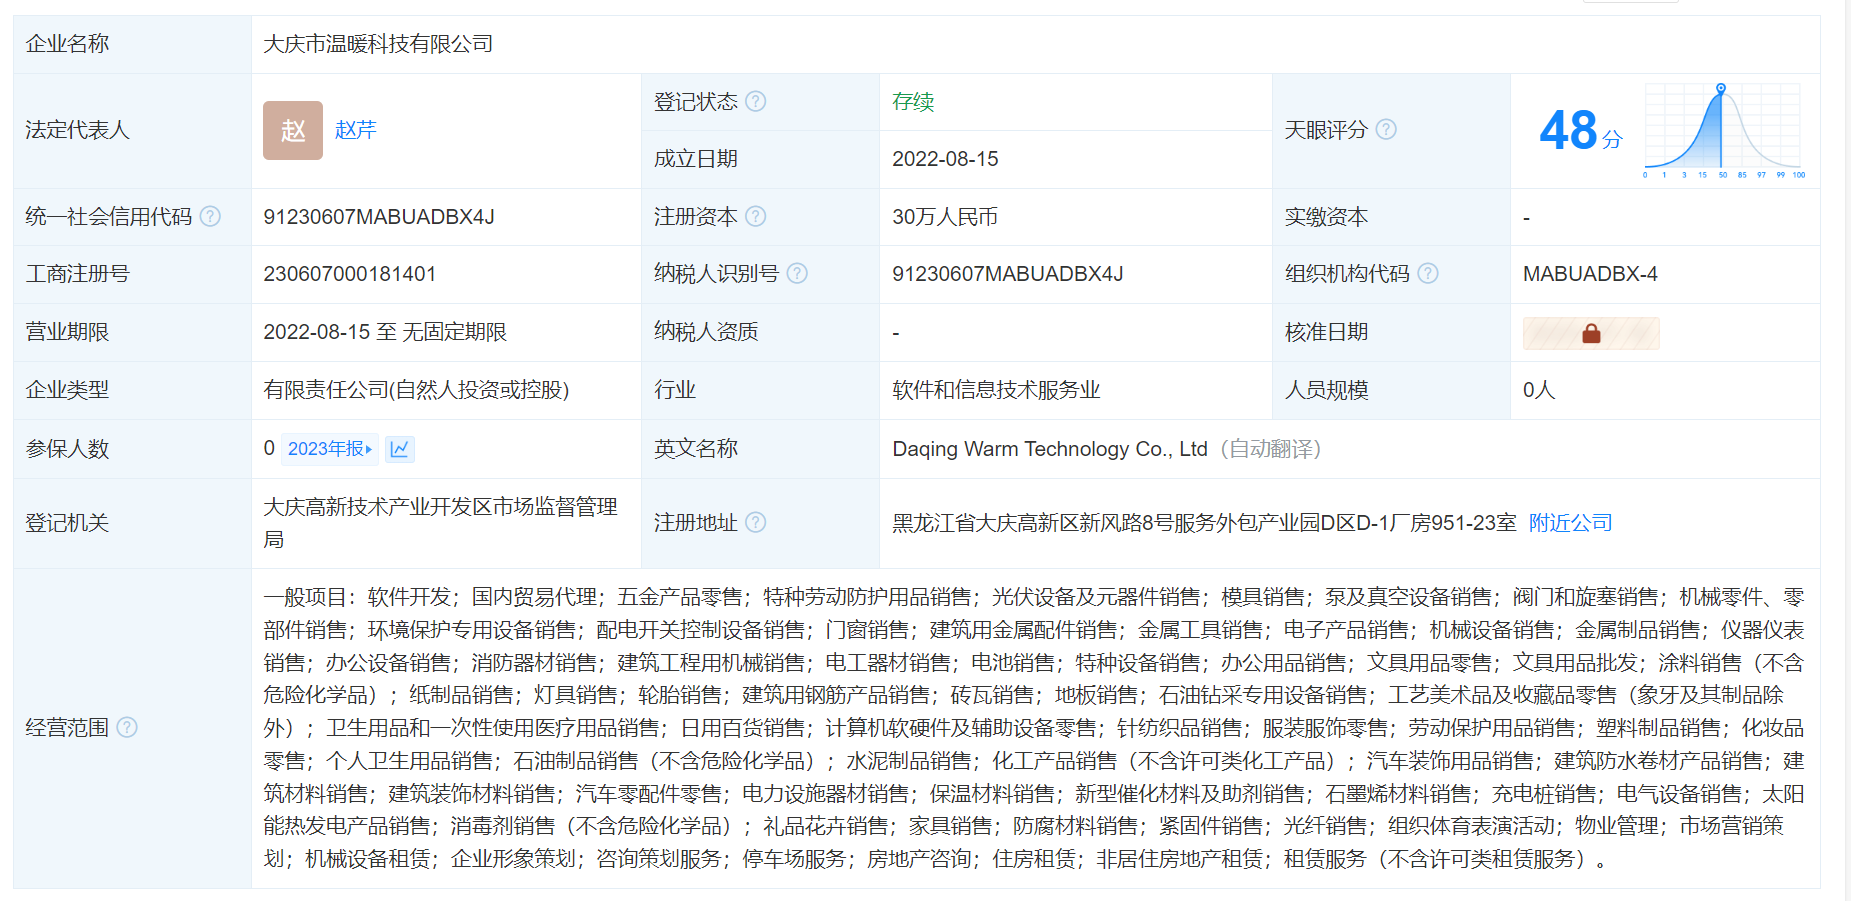This screenshot has width=1851, height=901.
Task: Show help for 纳税人识别号
Action: pyautogui.click(x=797, y=273)
